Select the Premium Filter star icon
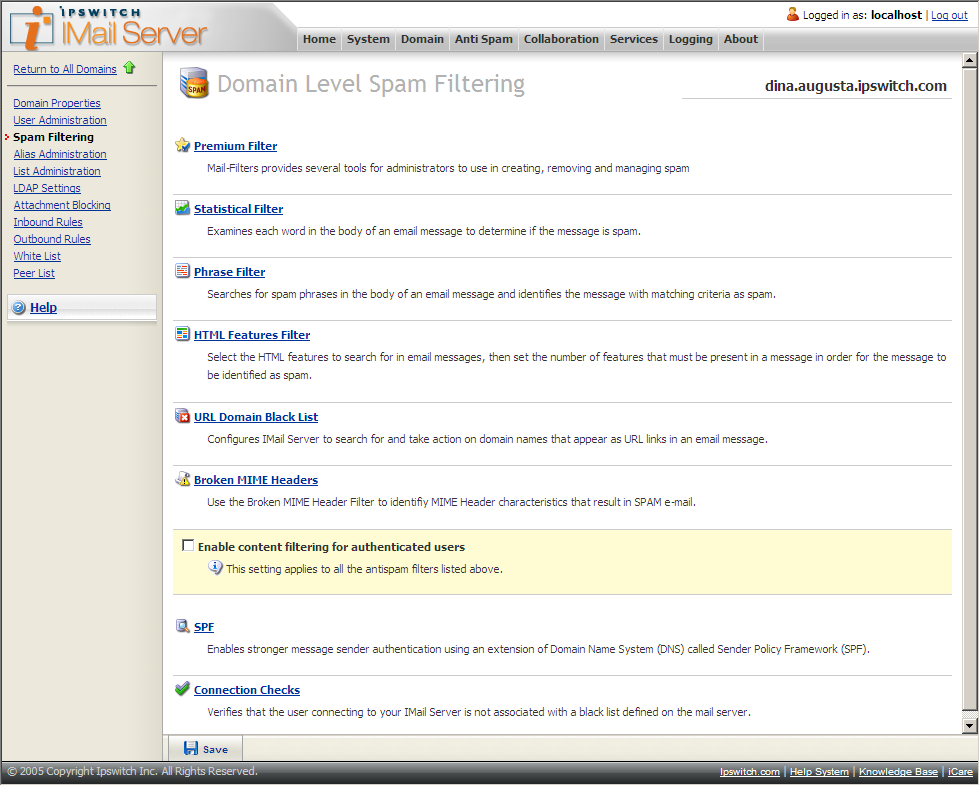 point(183,144)
